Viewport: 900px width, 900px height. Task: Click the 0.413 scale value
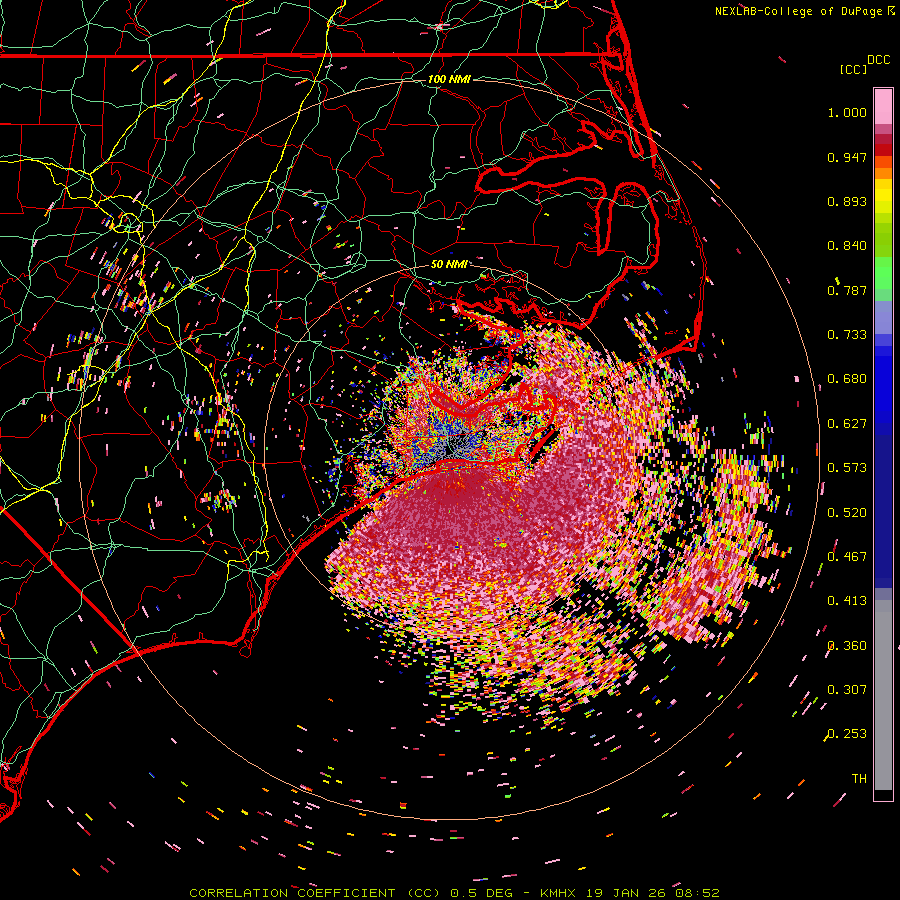[x=847, y=601]
